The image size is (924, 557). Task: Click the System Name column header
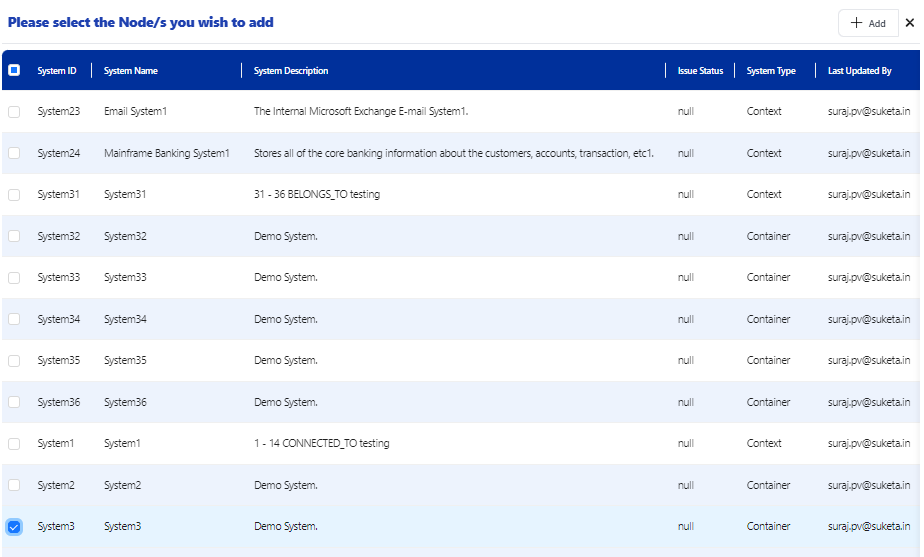coord(131,71)
